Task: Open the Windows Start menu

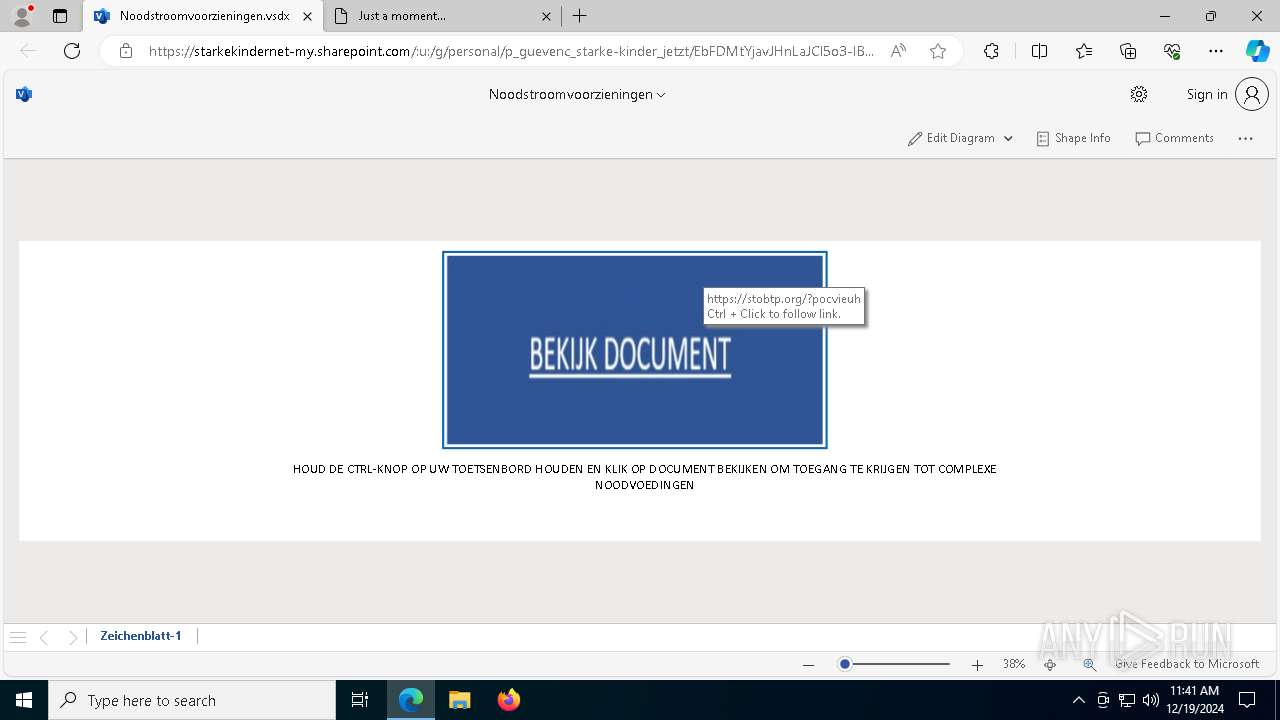Action: [24, 700]
